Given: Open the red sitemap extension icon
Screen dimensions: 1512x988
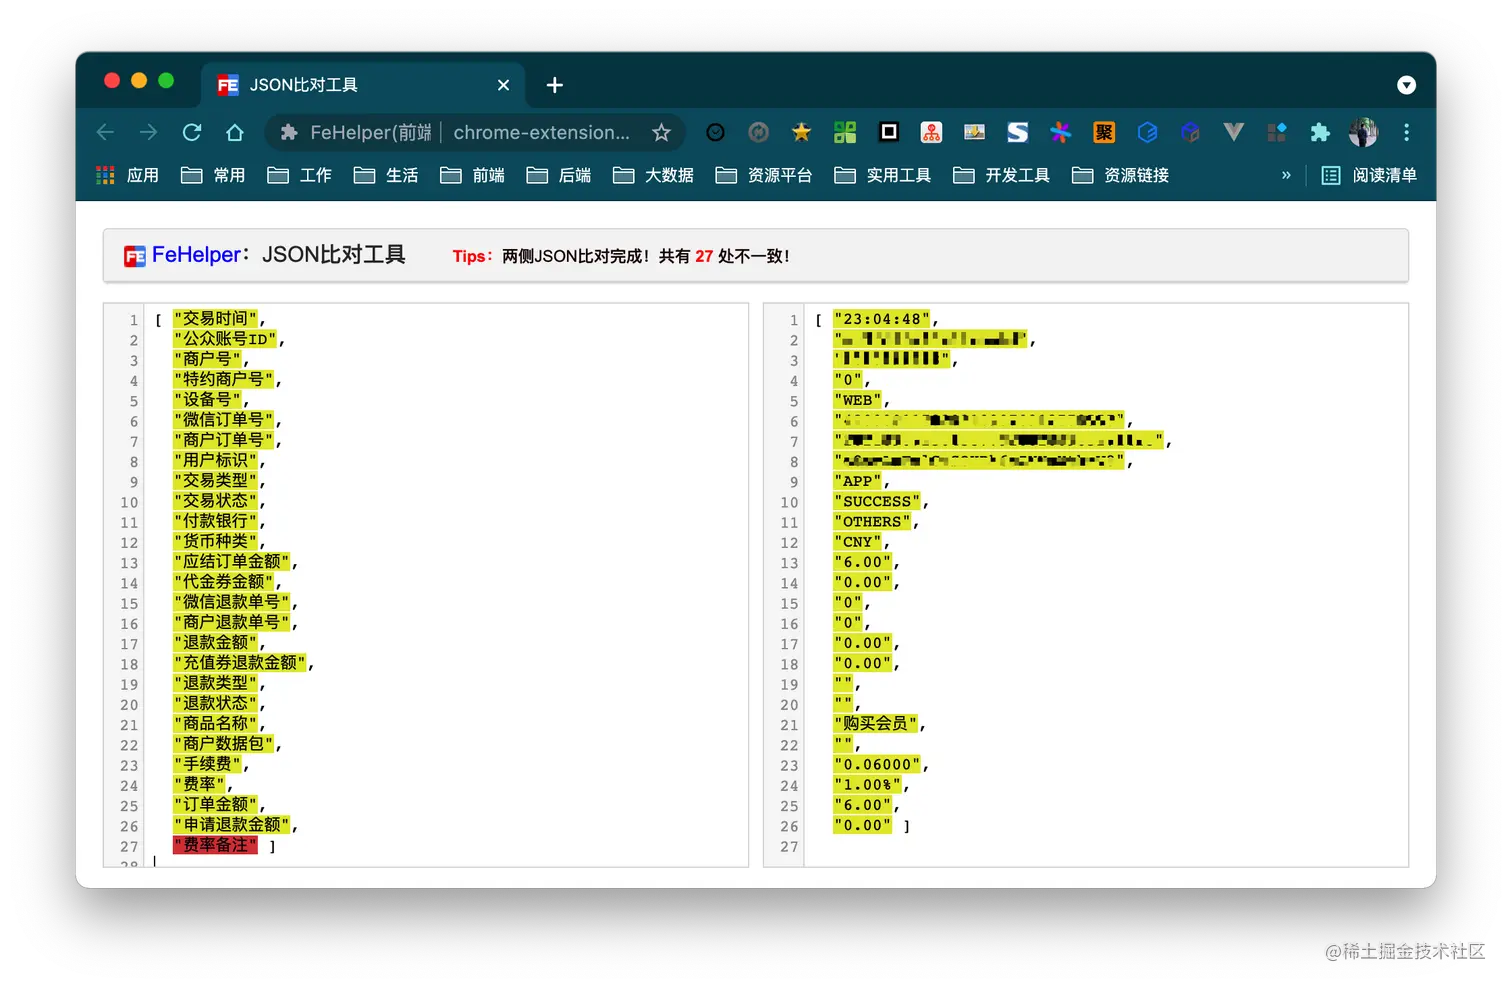Looking at the screenshot, I should click(931, 132).
